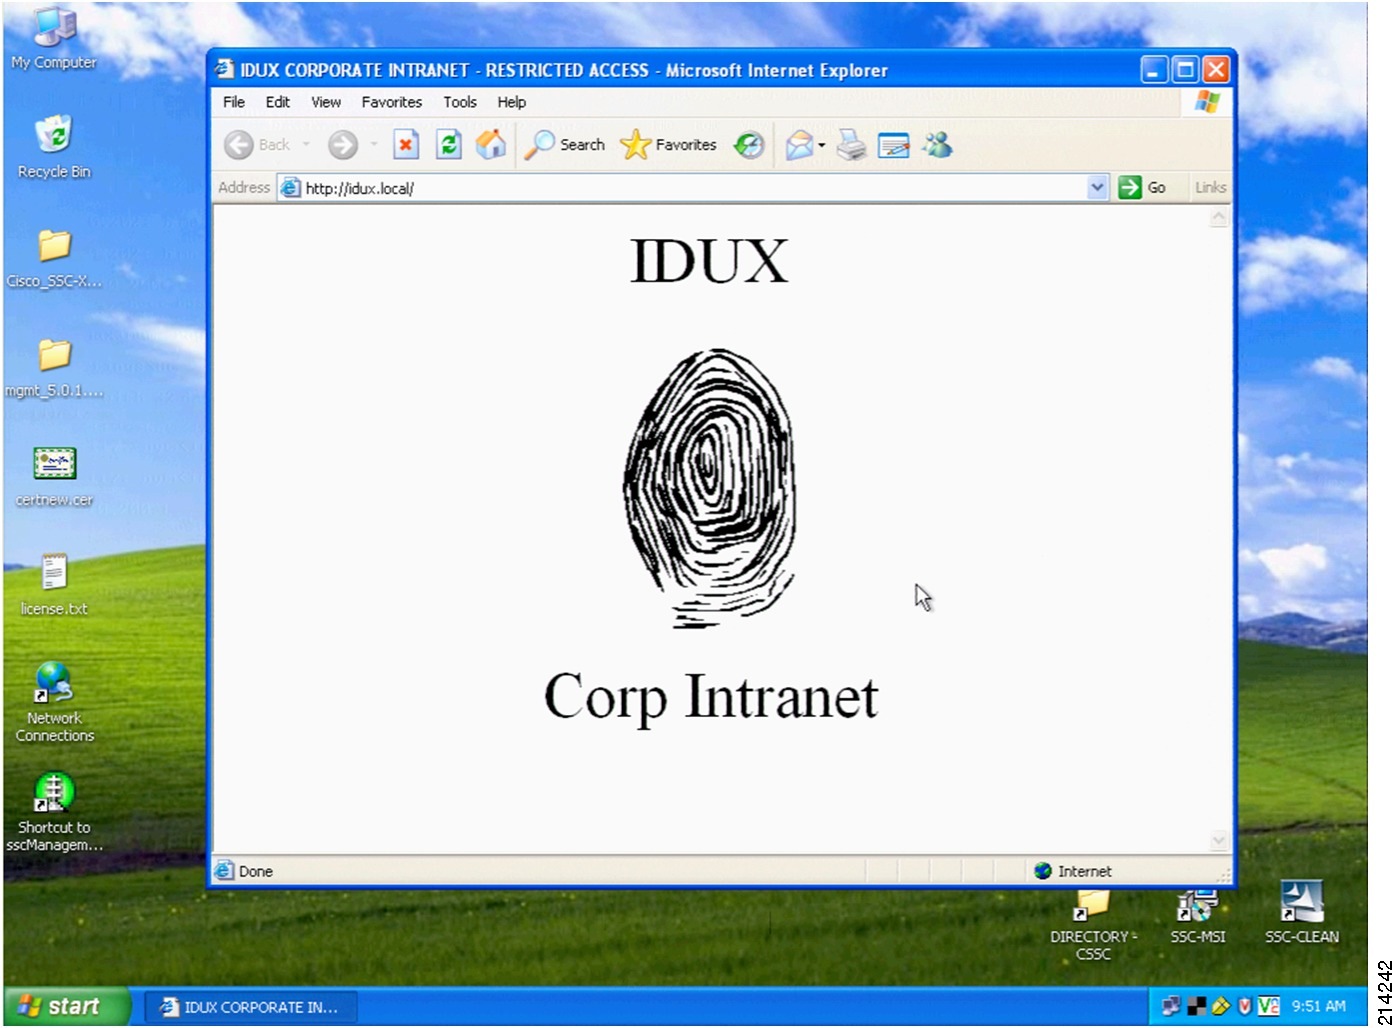Refresh the idux.local page
This screenshot has height=1028, width=1394.
pos(449,145)
